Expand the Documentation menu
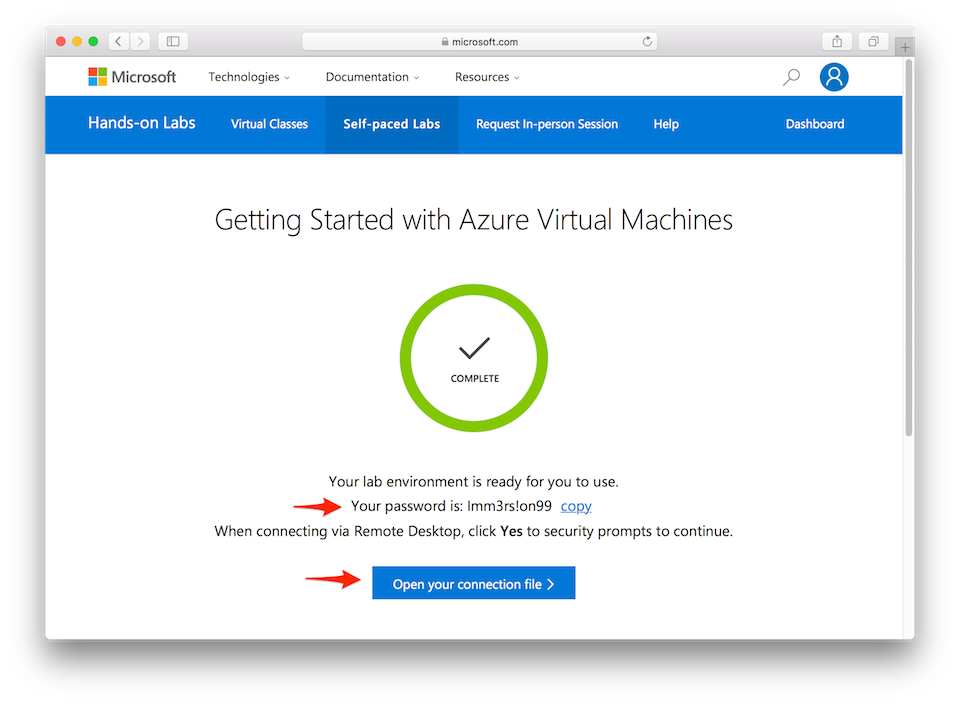This screenshot has height=704, width=960. point(371,77)
